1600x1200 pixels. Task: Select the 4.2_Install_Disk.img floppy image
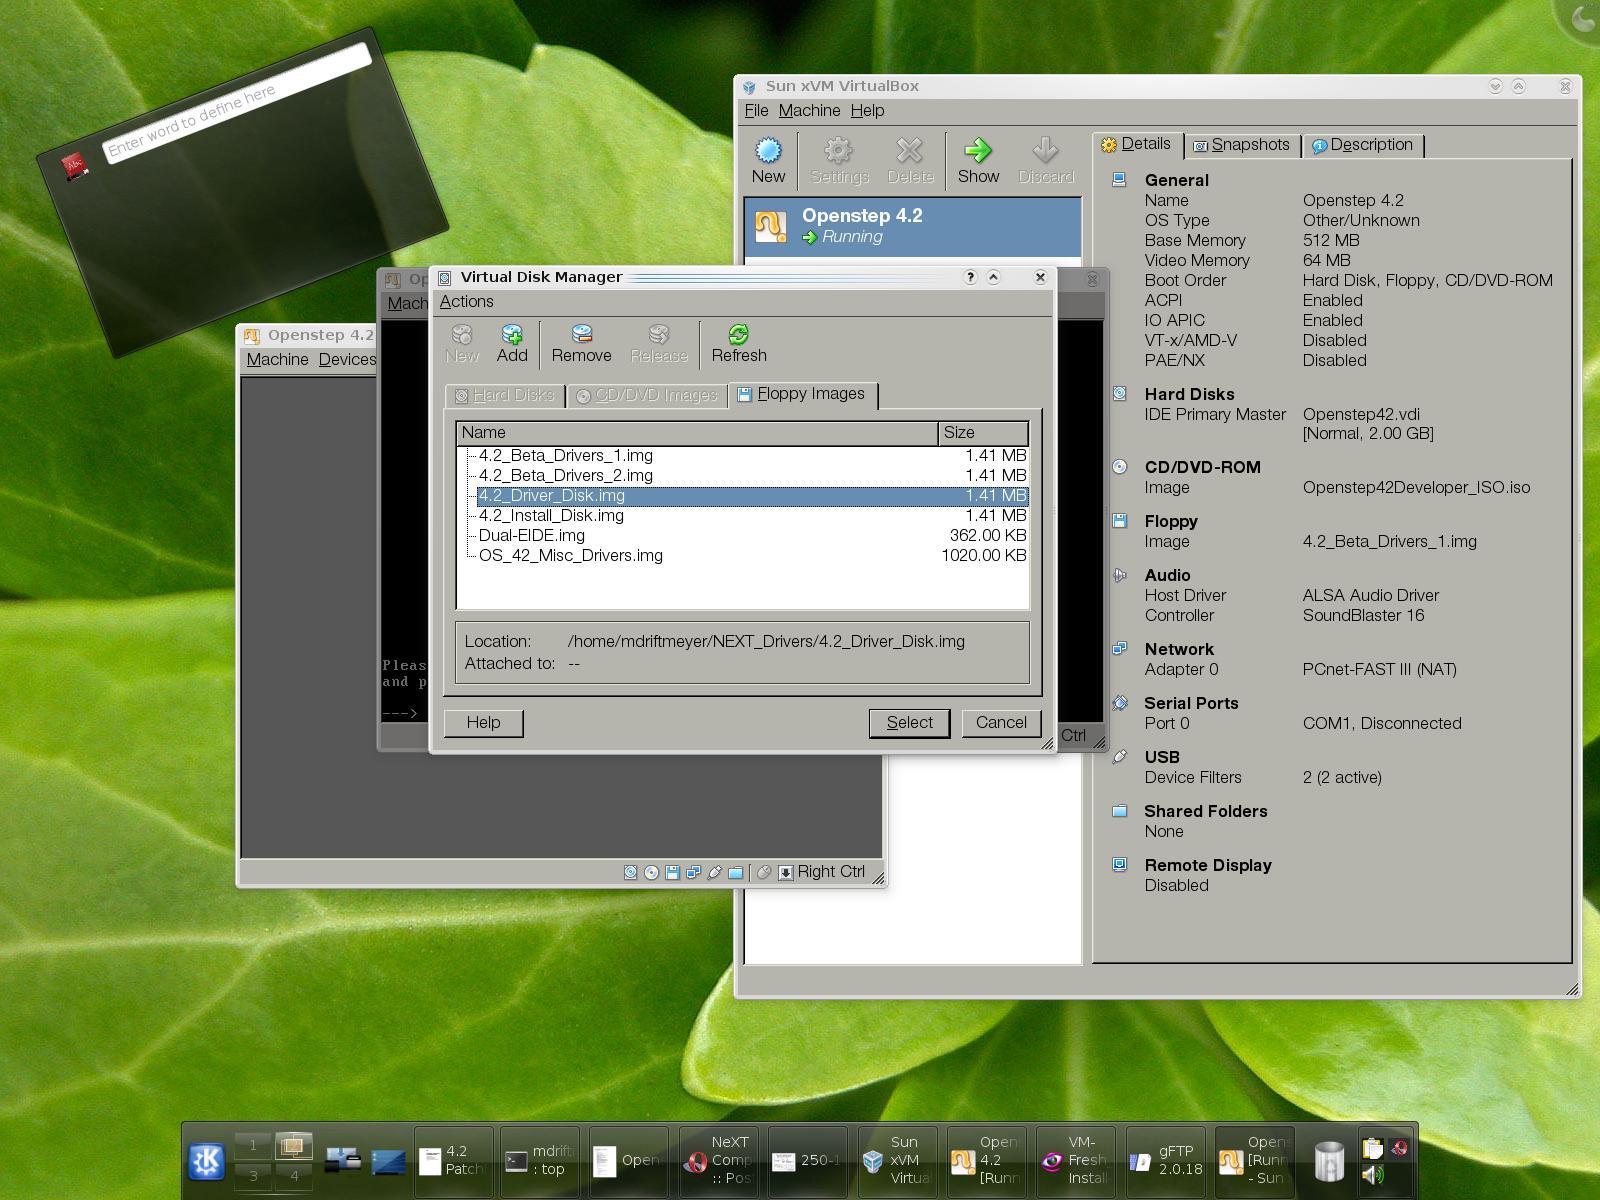pos(550,515)
